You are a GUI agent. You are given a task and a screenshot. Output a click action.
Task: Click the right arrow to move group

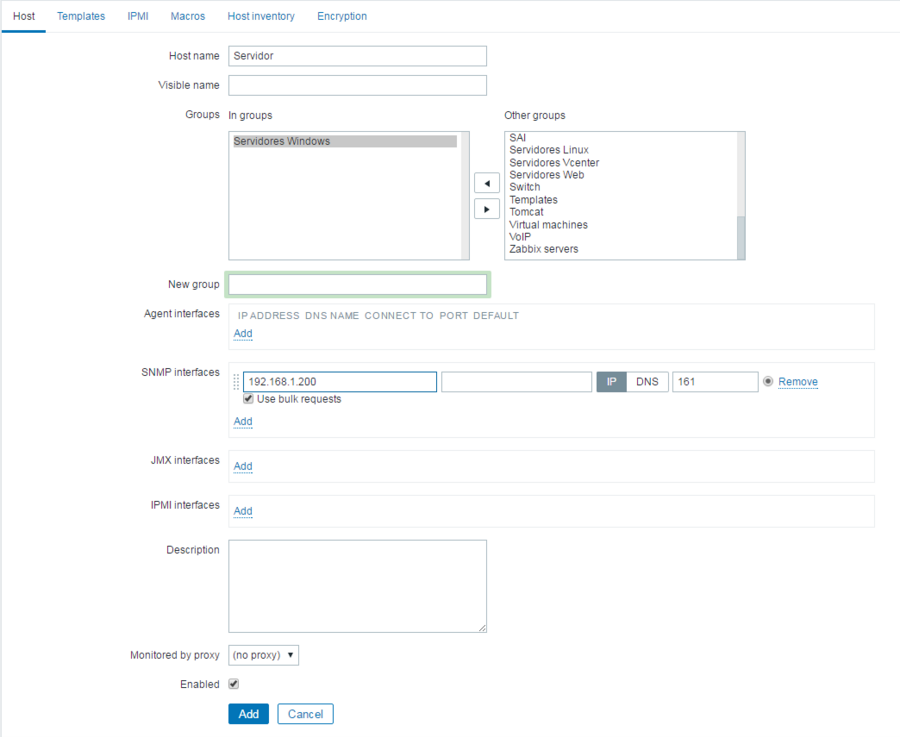pyautogui.click(x=486, y=210)
